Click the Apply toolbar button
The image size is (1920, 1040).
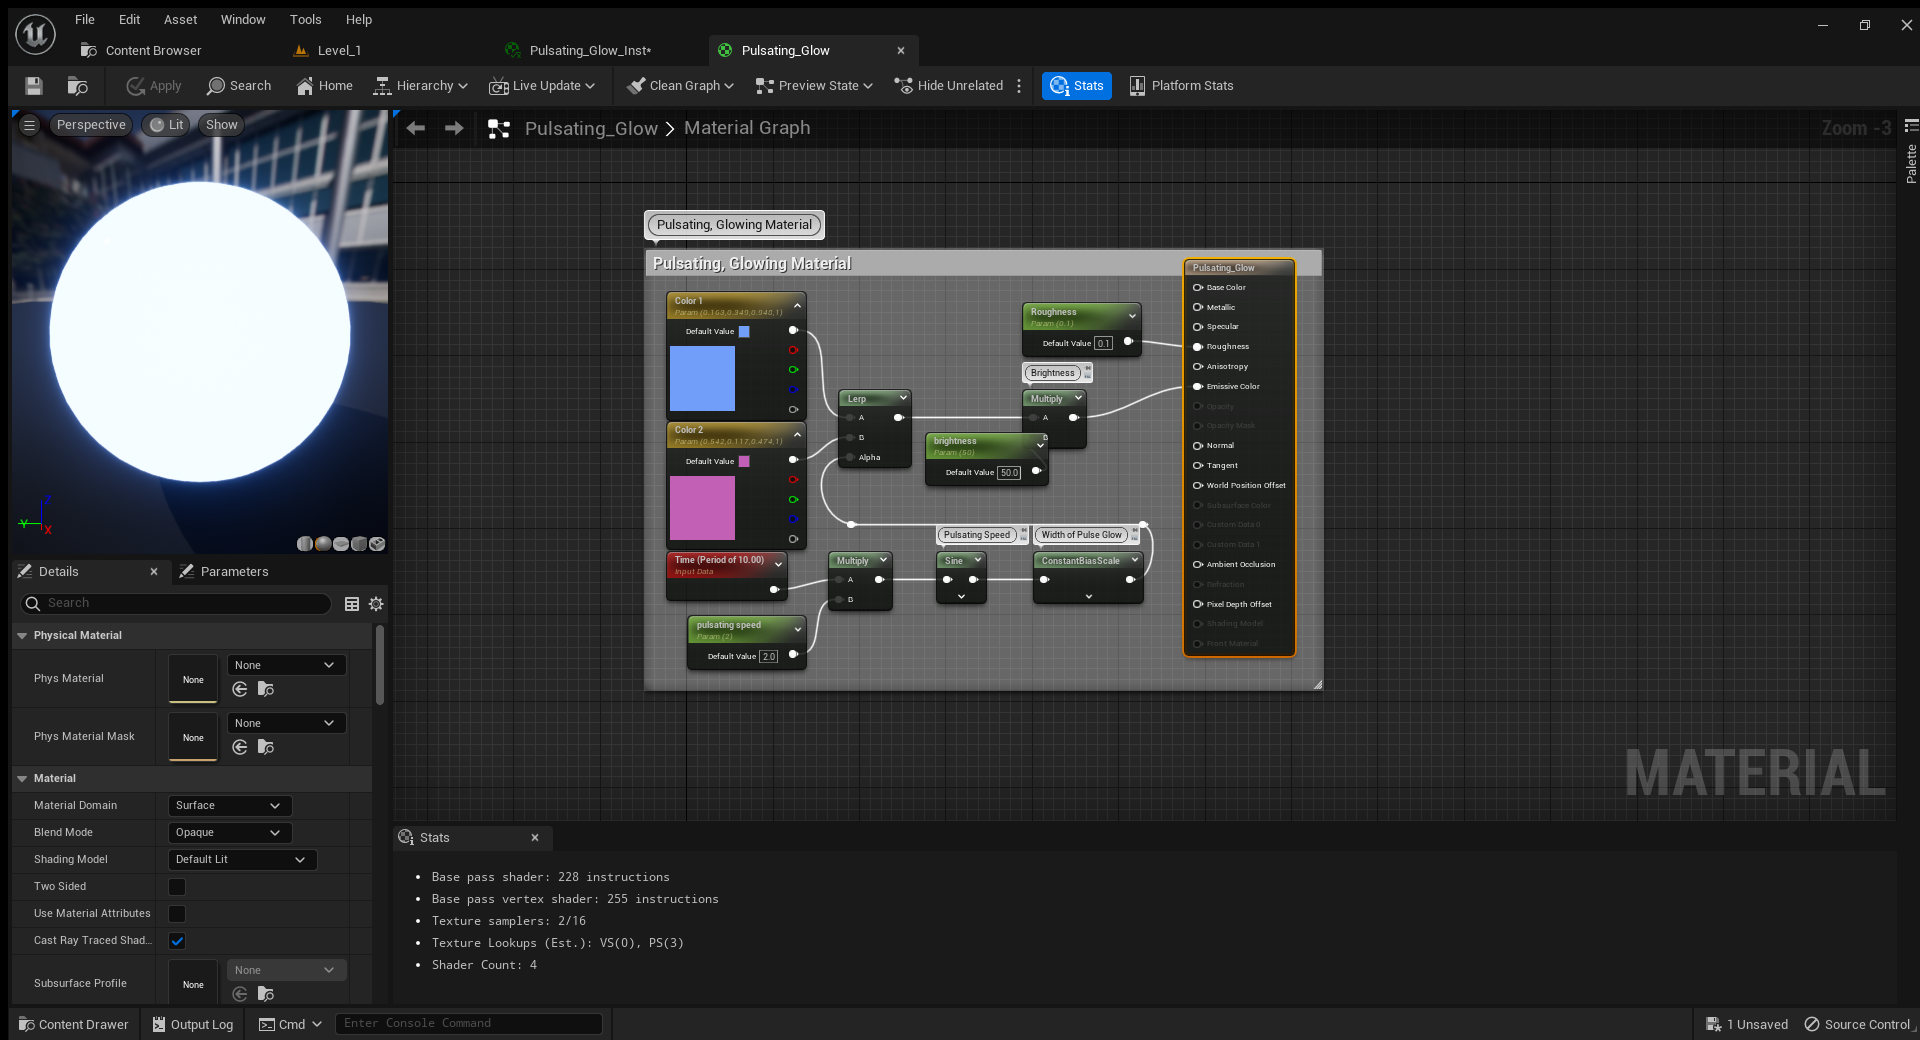[154, 86]
